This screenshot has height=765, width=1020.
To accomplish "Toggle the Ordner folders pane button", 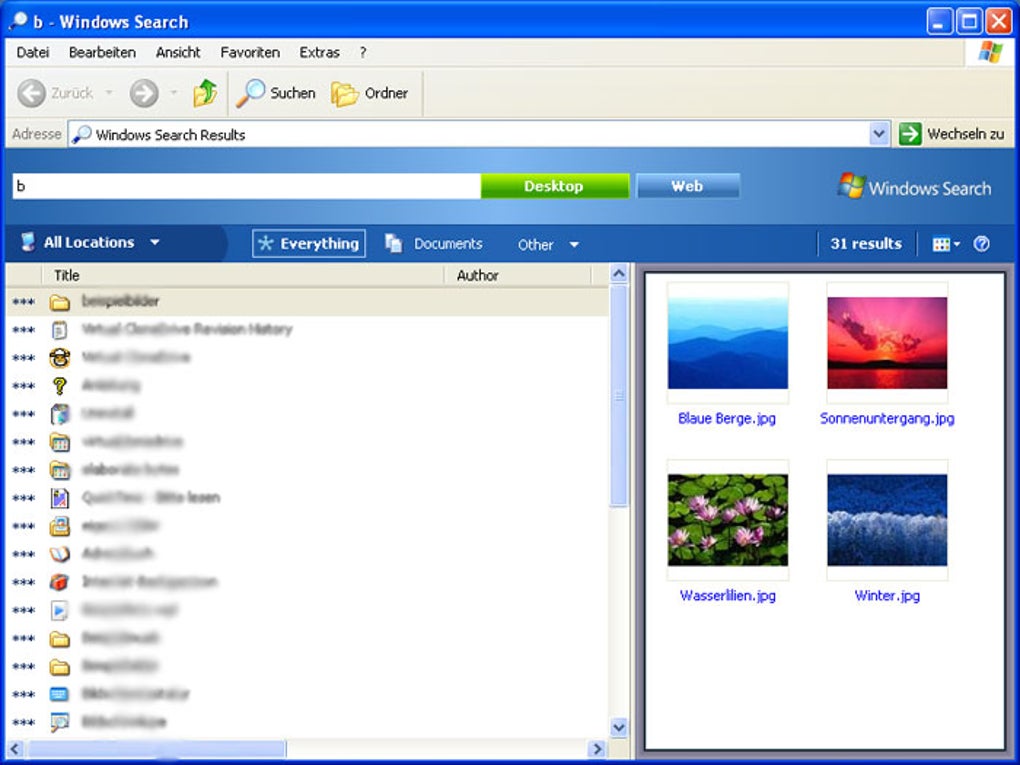I will click(369, 94).
